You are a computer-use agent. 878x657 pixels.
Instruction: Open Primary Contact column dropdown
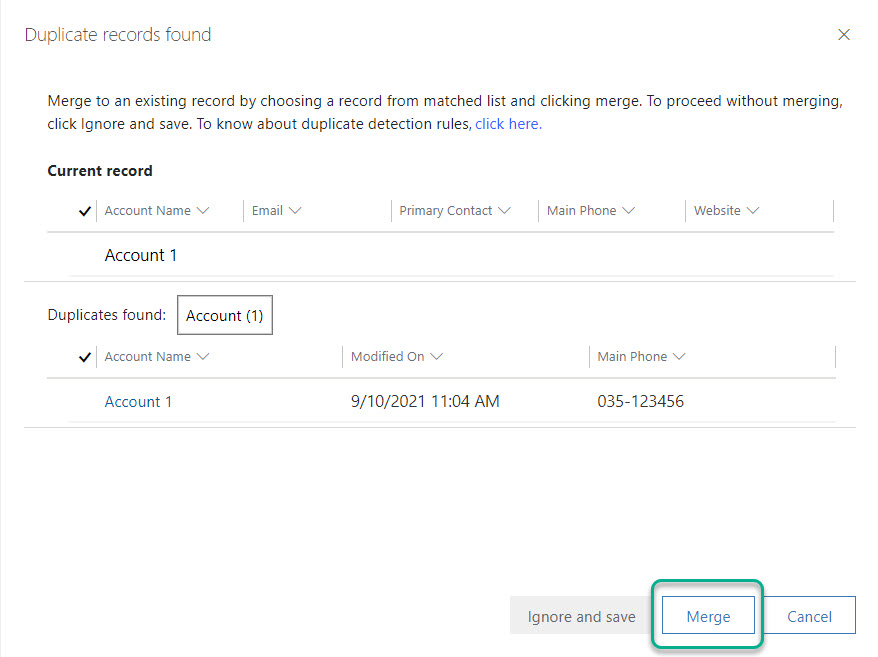(455, 211)
